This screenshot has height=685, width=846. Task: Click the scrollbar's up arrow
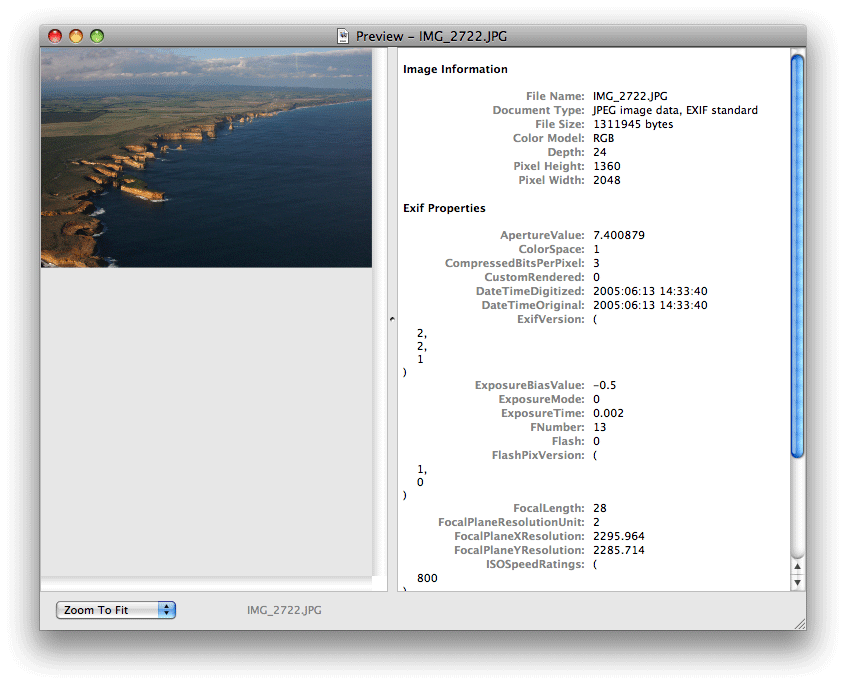(796, 564)
